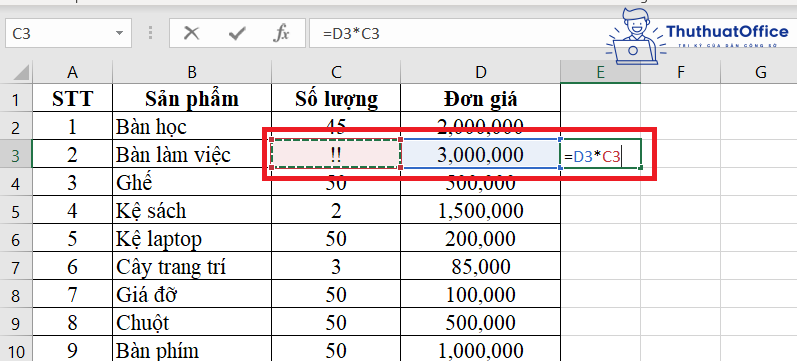Screen dimensions: 797x361
Task: Select row 7 header
Action: [16, 265]
